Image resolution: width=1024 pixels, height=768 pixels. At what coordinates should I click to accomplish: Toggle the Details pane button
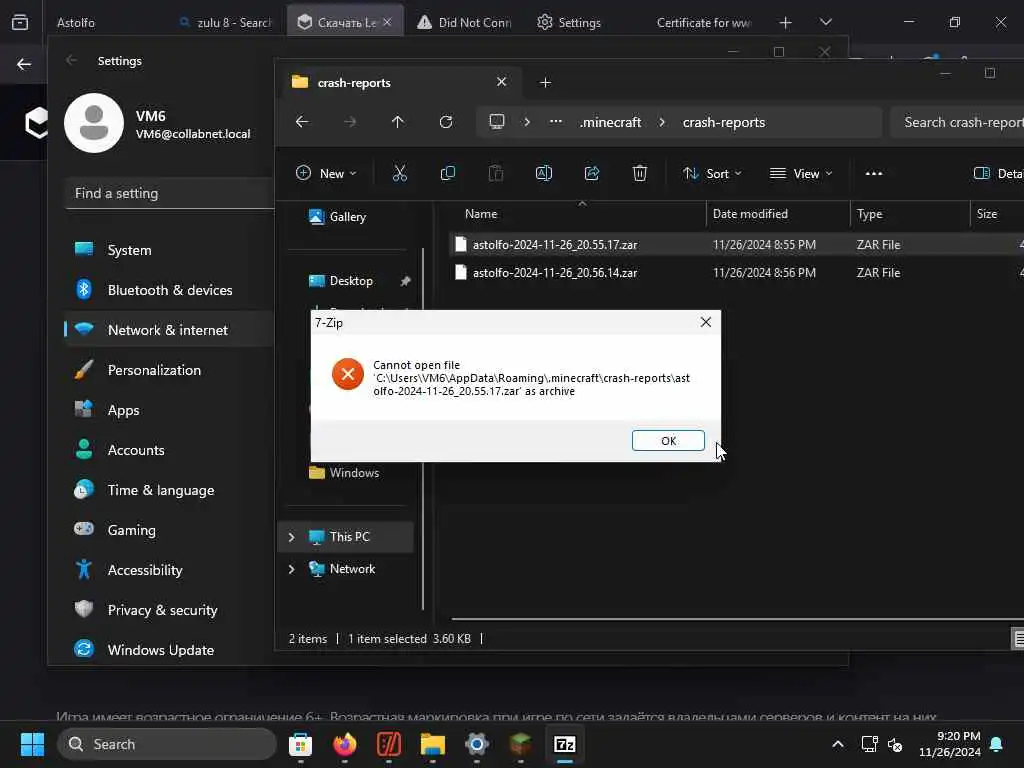pyautogui.click(x=998, y=173)
